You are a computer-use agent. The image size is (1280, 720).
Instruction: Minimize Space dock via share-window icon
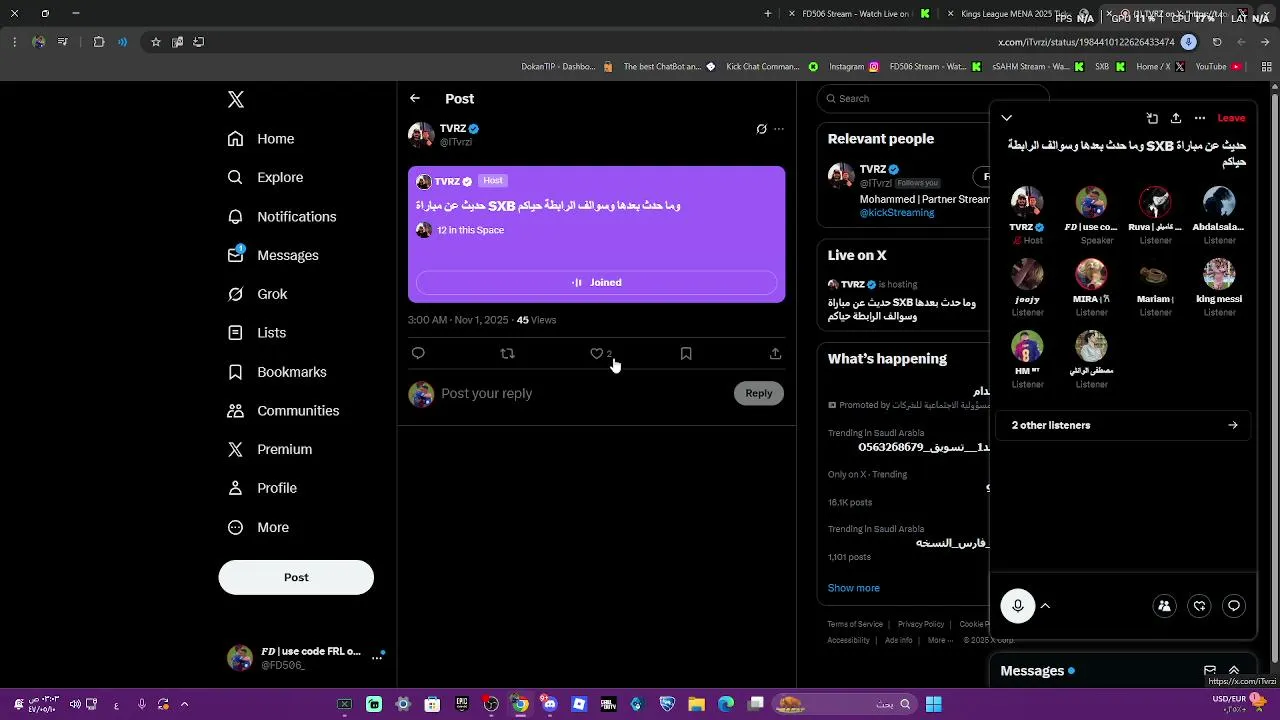pos(1152,118)
